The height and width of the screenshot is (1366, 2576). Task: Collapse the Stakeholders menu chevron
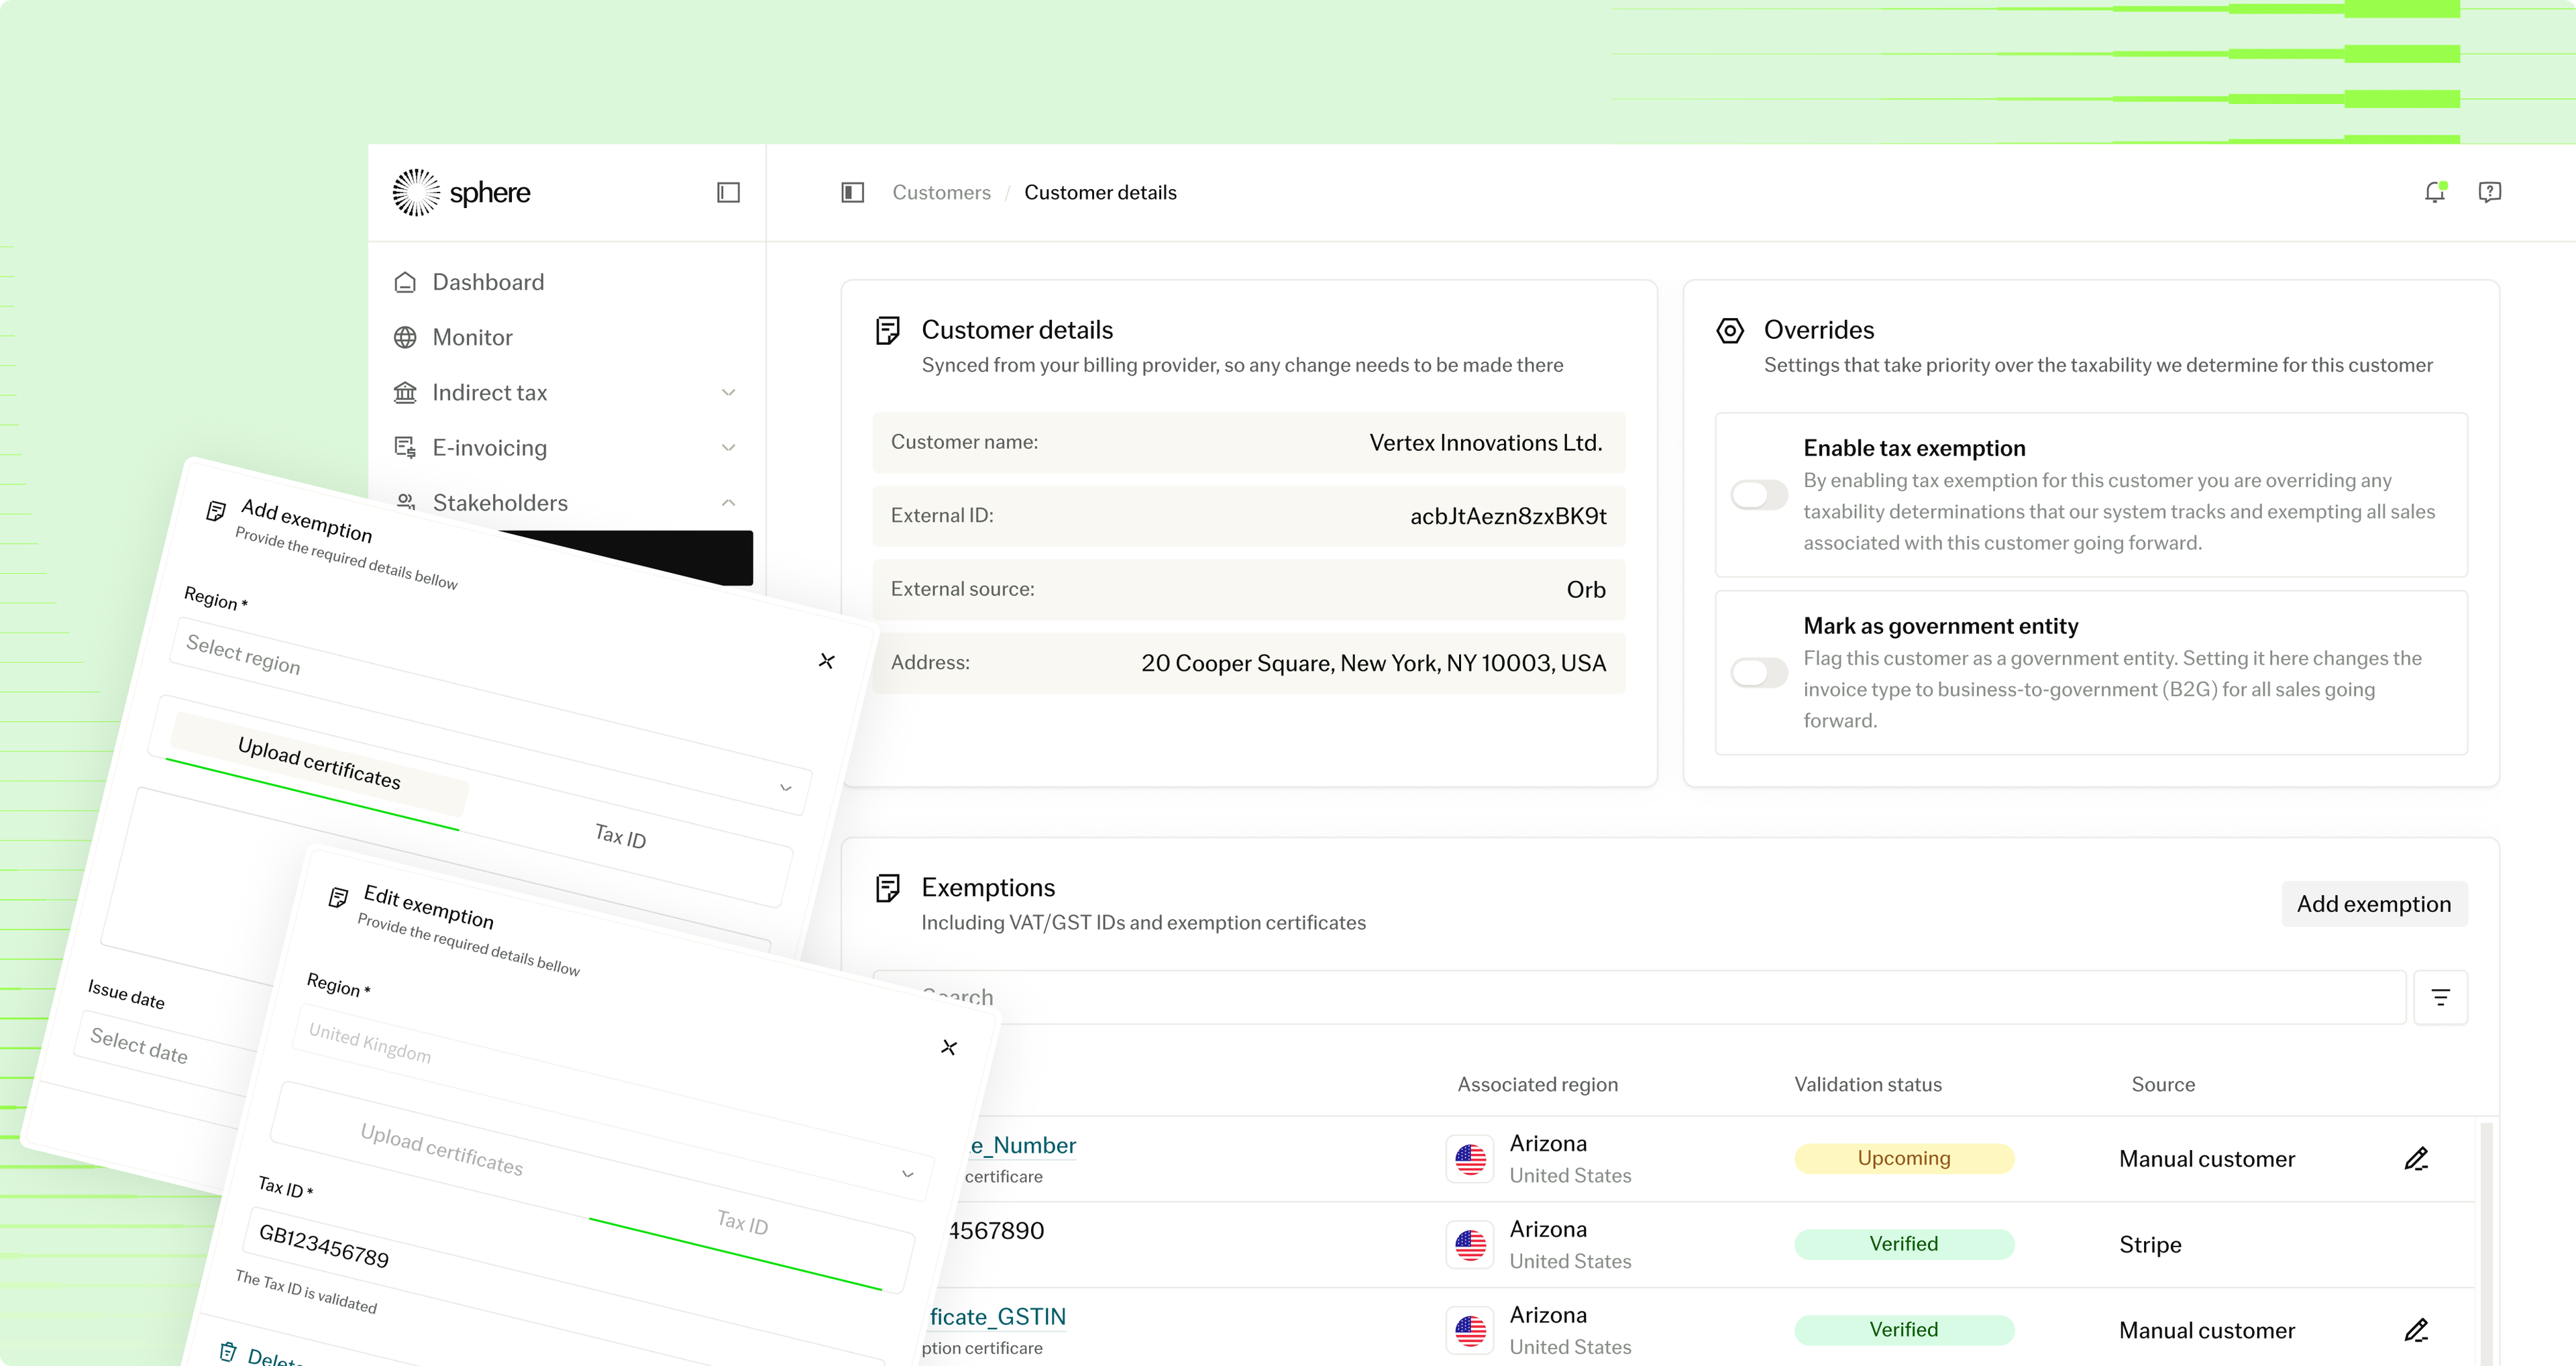point(728,502)
